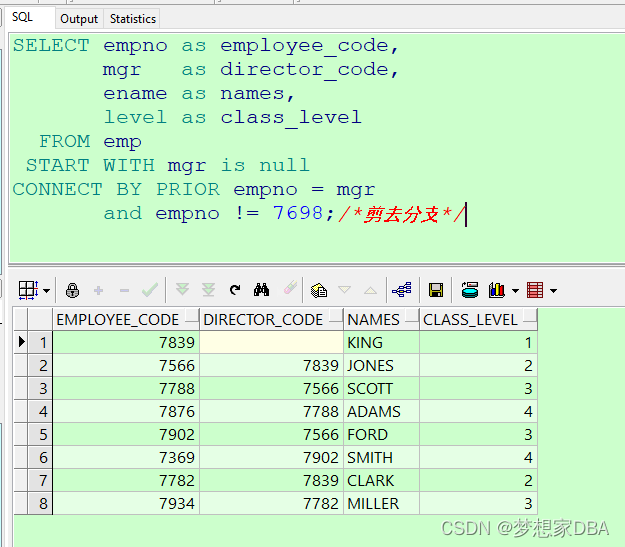Click the cell containing JONES
This screenshot has width=625, height=547.
tap(381, 366)
